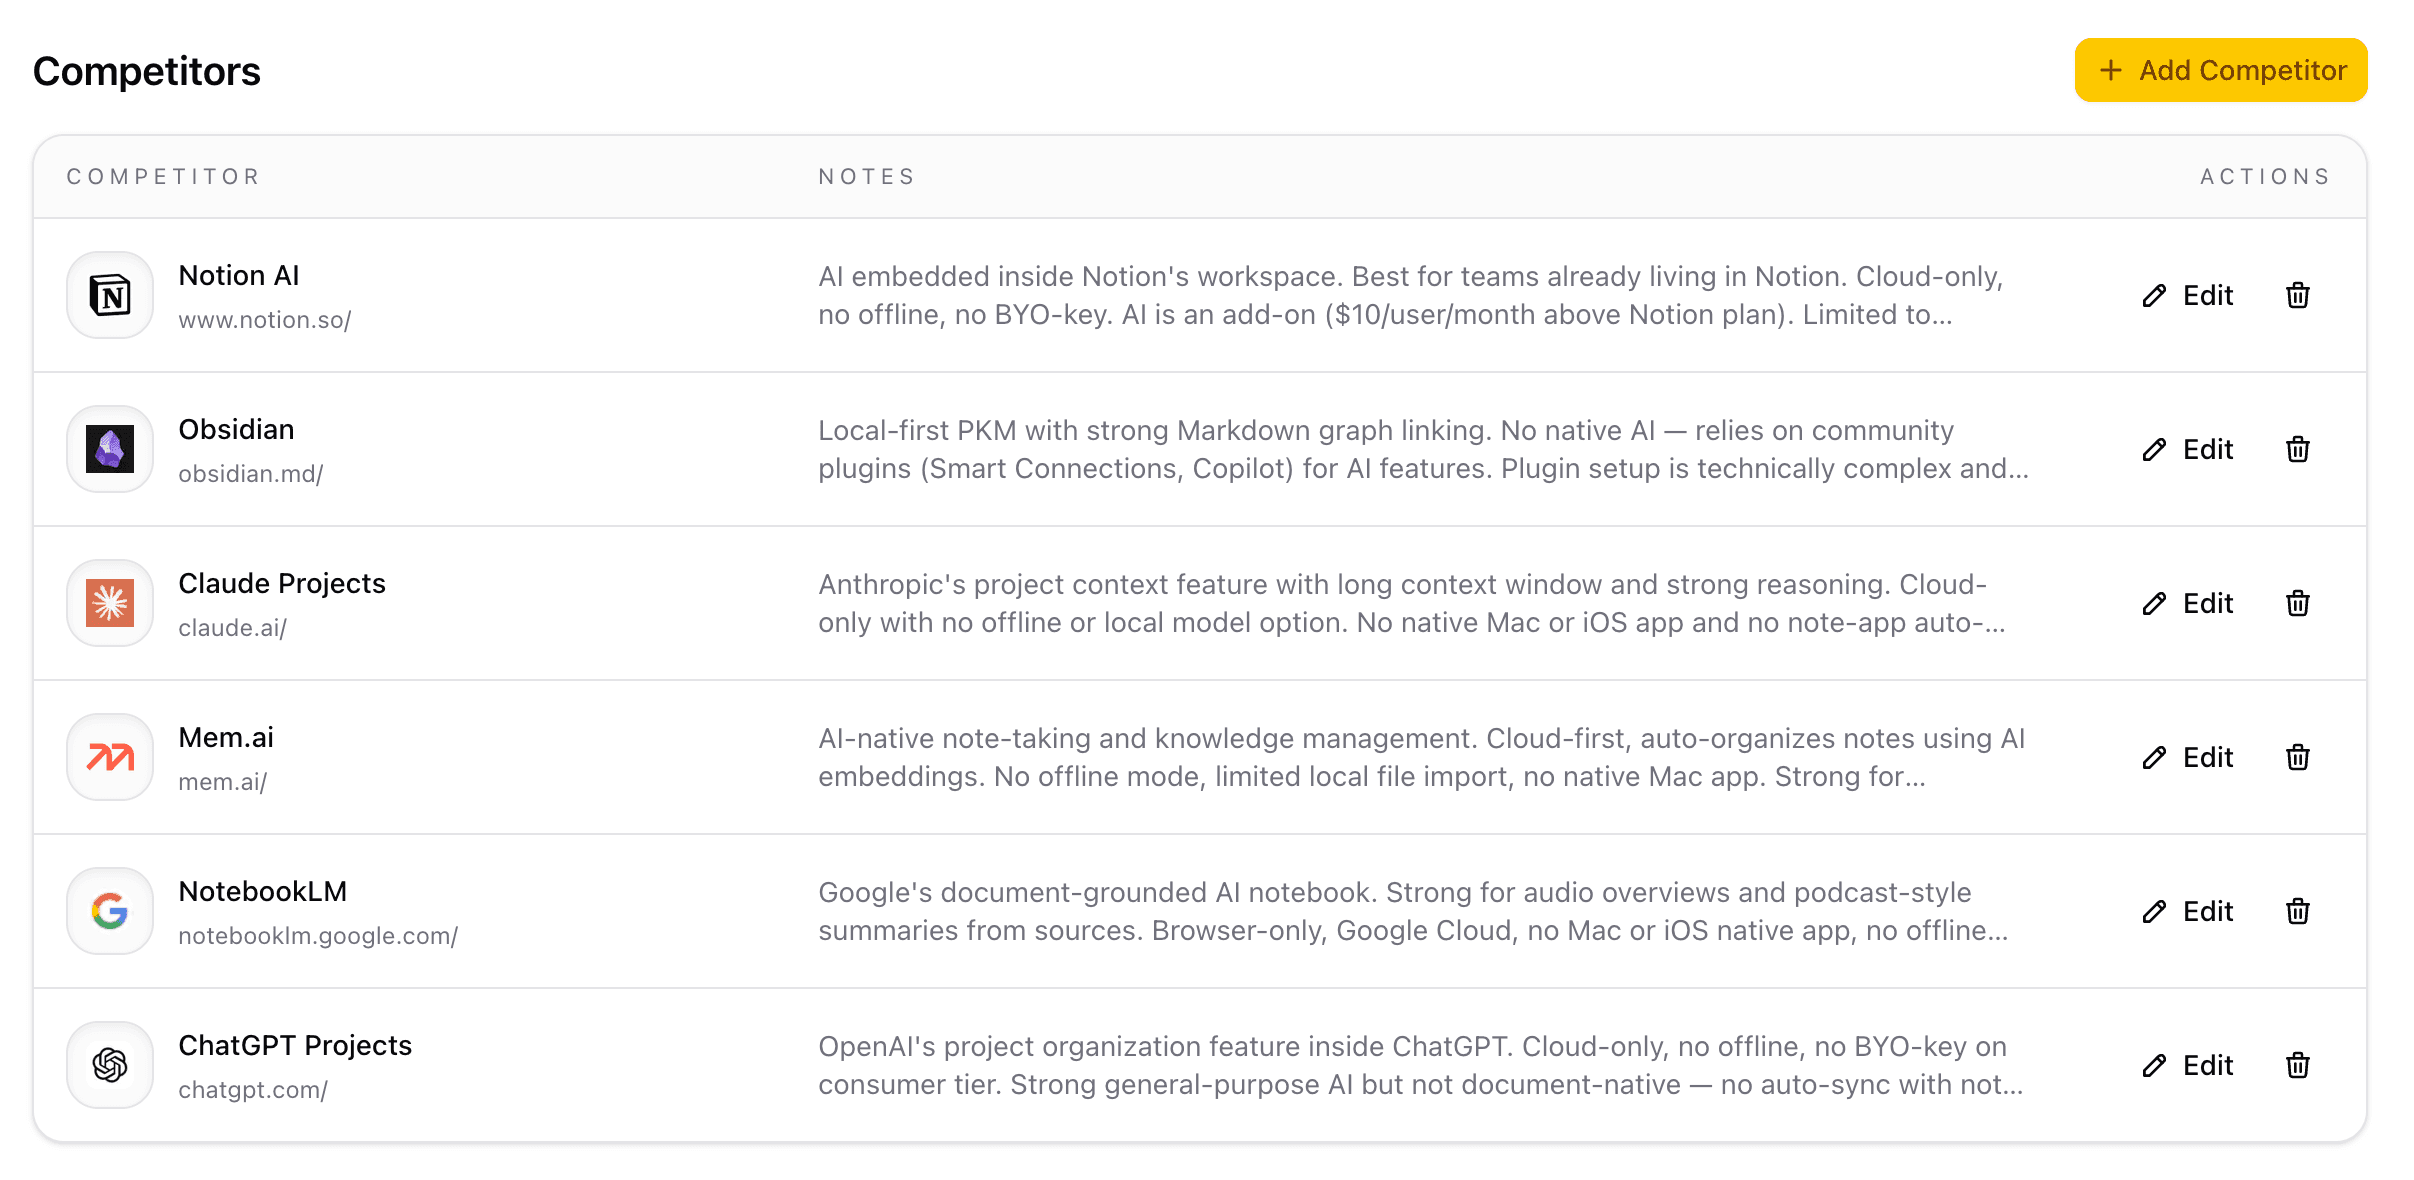Edit the Obsidian competitor

(2188, 449)
